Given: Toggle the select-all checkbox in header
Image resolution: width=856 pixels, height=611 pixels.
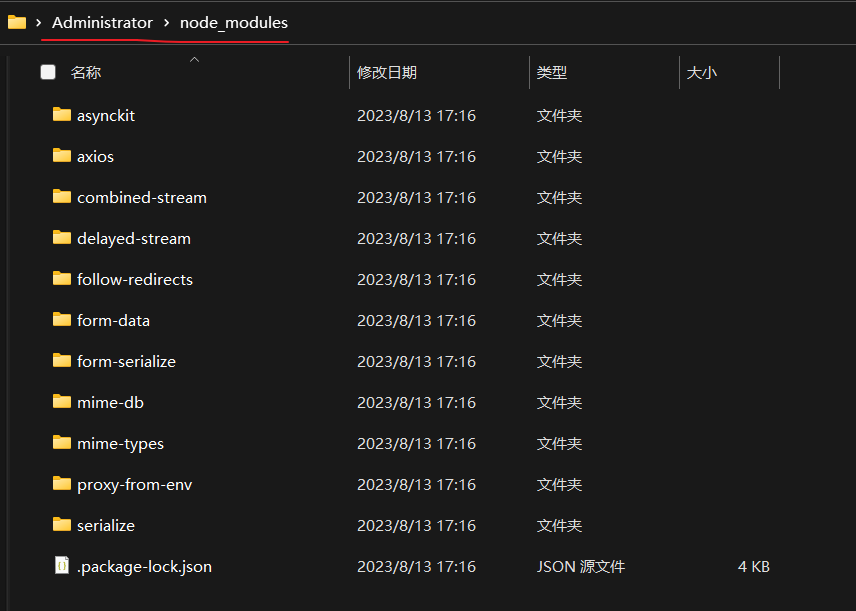Looking at the screenshot, I should click(x=48, y=72).
